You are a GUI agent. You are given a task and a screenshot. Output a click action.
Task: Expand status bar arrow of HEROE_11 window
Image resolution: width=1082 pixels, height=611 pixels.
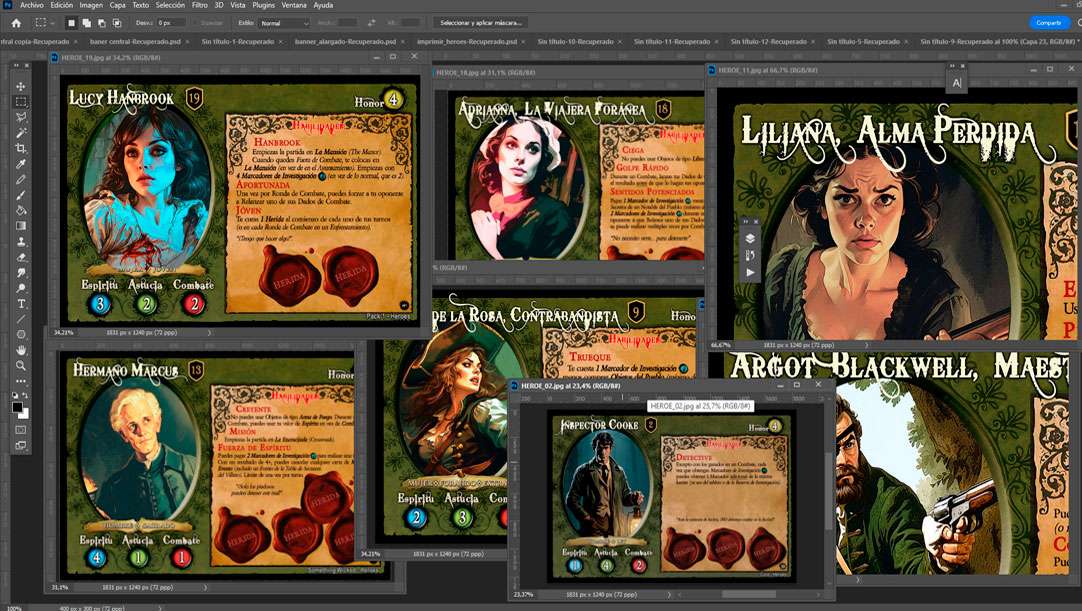pyautogui.click(x=866, y=345)
